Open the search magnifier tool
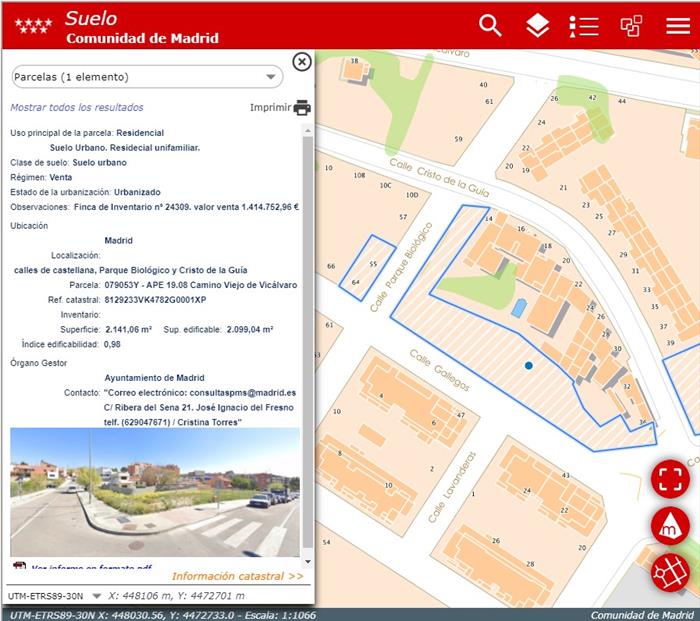The height and width of the screenshot is (621, 700). pyautogui.click(x=490, y=26)
